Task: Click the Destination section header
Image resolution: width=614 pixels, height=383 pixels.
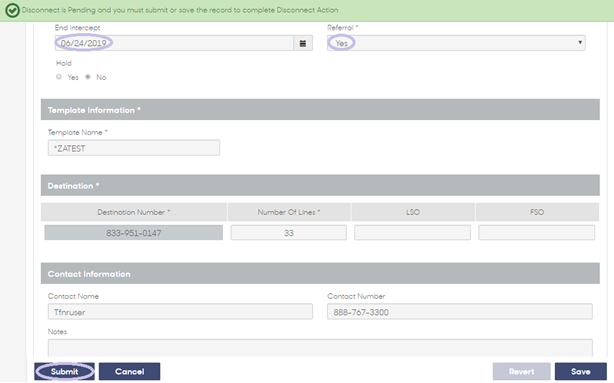Action: [x=320, y=185]
